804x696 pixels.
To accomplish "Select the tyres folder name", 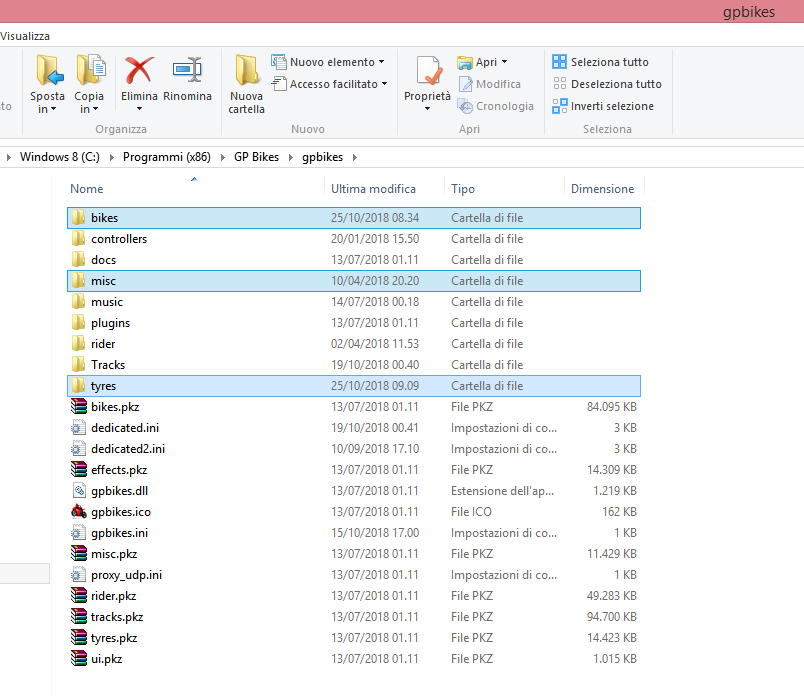I will pyautogui.click(x=104, y=386).
